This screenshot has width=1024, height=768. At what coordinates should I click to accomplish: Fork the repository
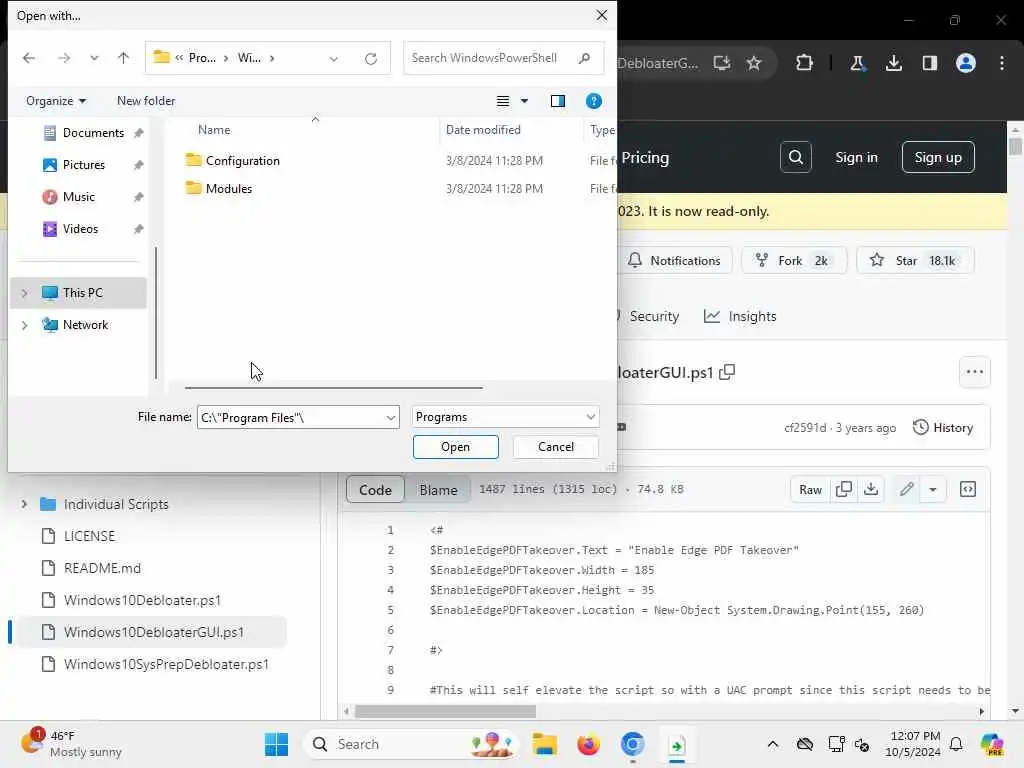793,261
